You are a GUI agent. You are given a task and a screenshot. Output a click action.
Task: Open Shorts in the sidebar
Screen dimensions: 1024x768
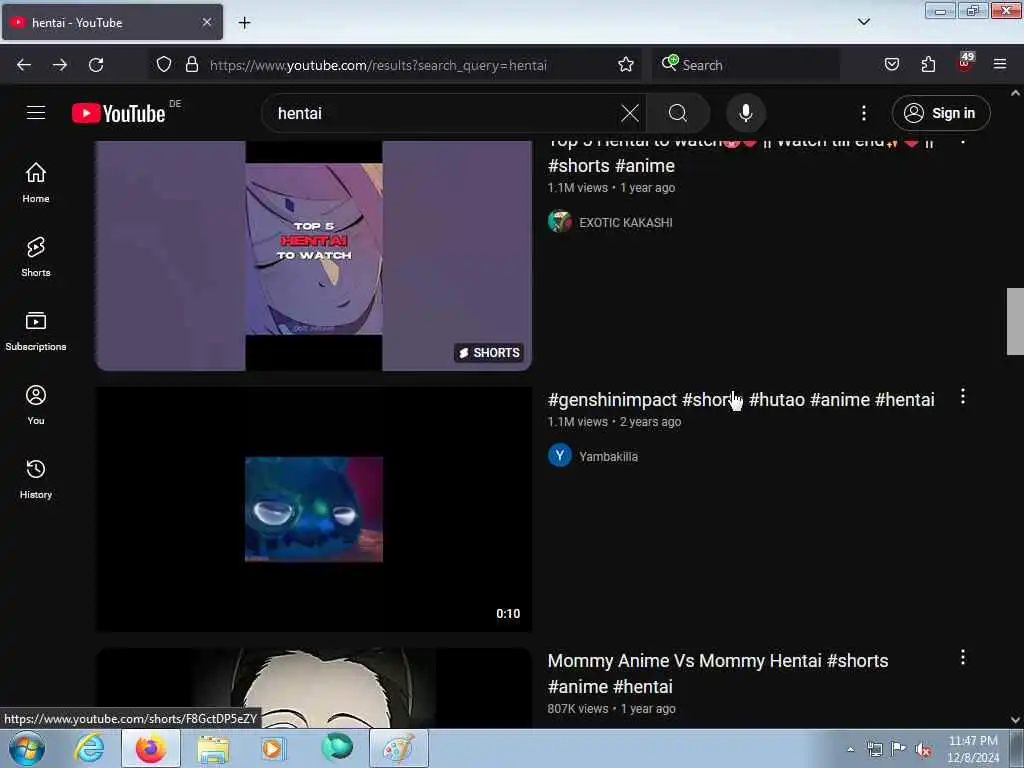36,257
